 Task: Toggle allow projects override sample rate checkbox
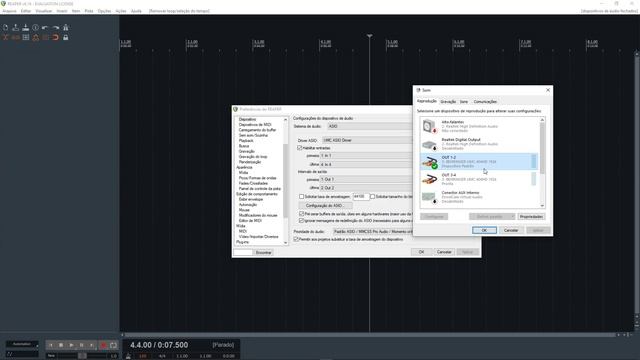pyautogui.click(x=296, y=239)
